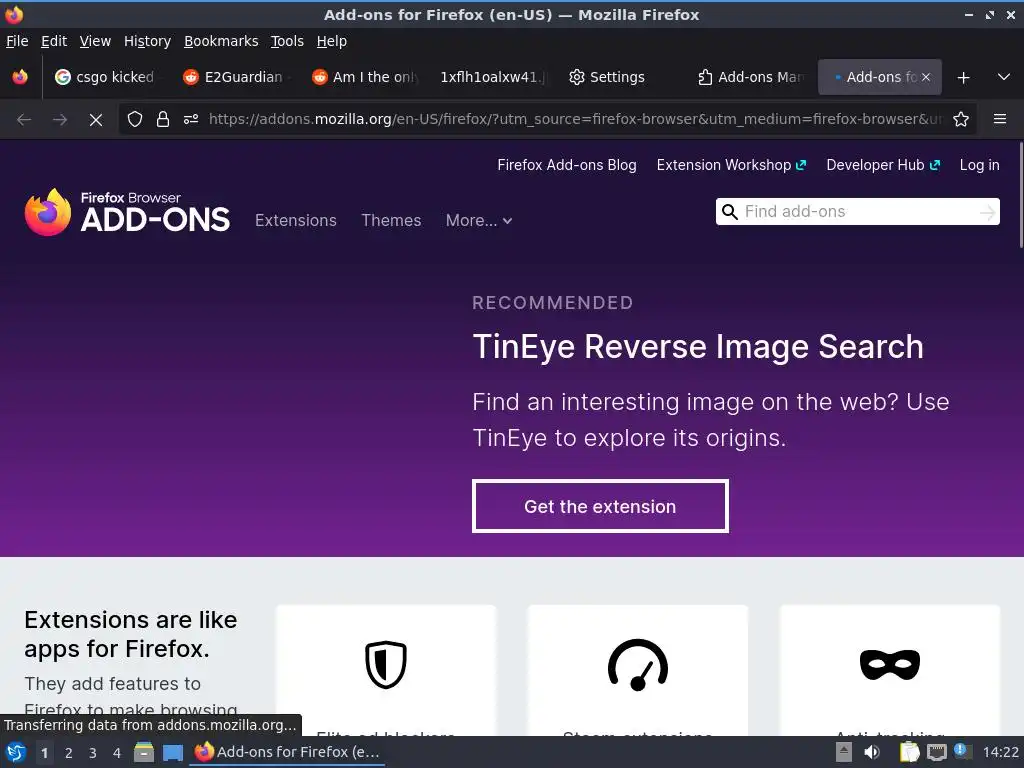Open the File menu
1024x768 pixels.
click(x=17, y=41)
